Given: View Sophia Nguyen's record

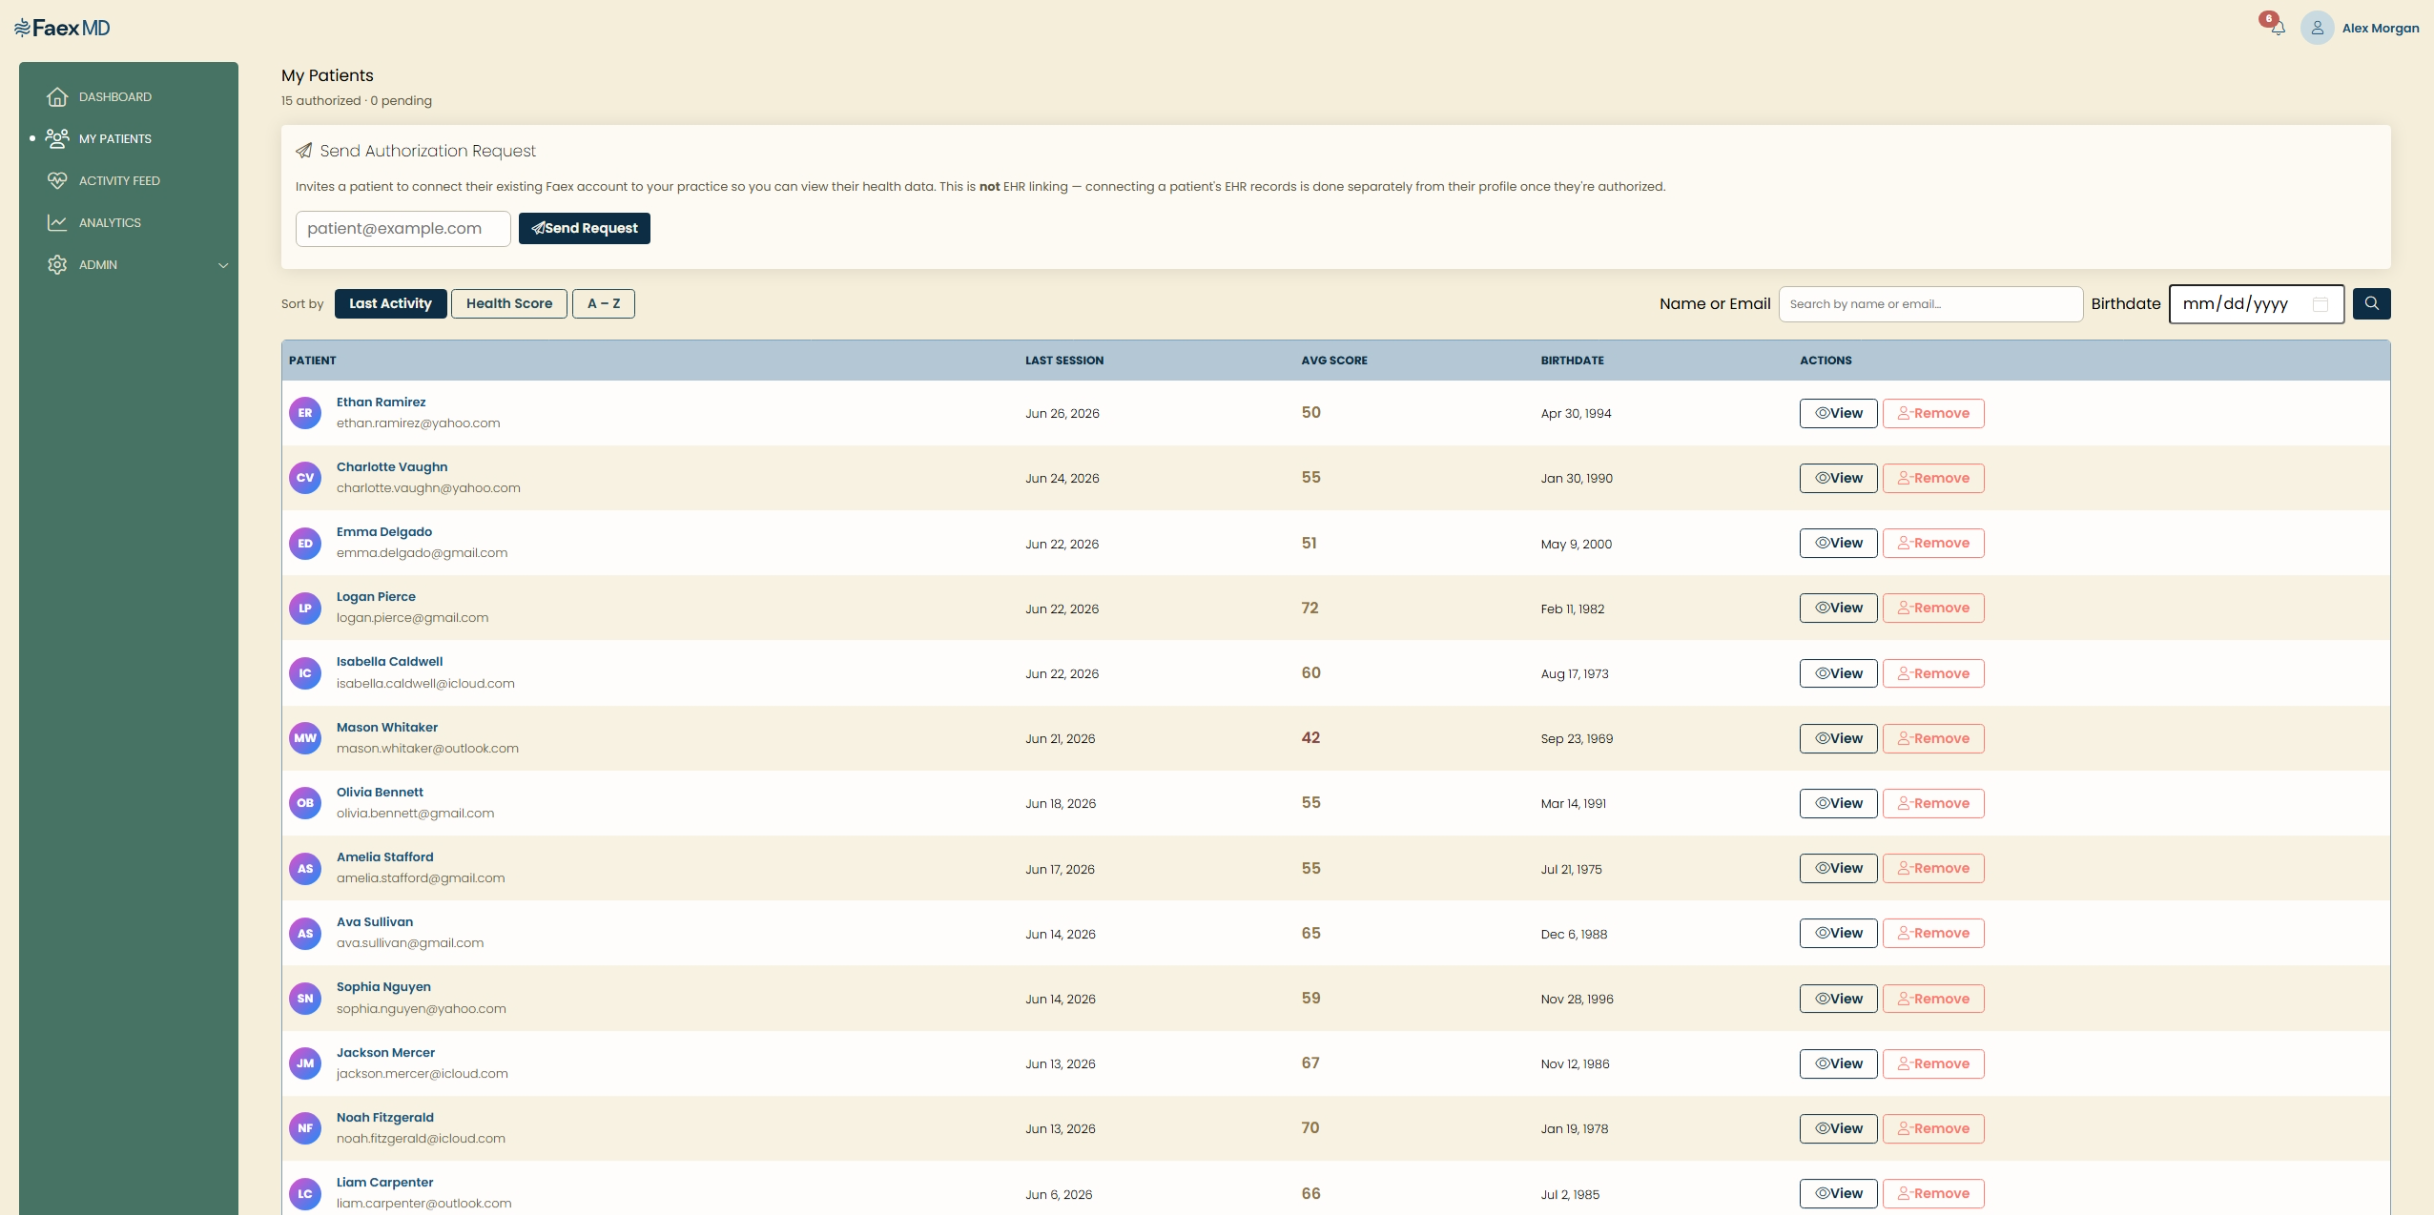Looking at the screenshot, I should [x=1838, y=998].
